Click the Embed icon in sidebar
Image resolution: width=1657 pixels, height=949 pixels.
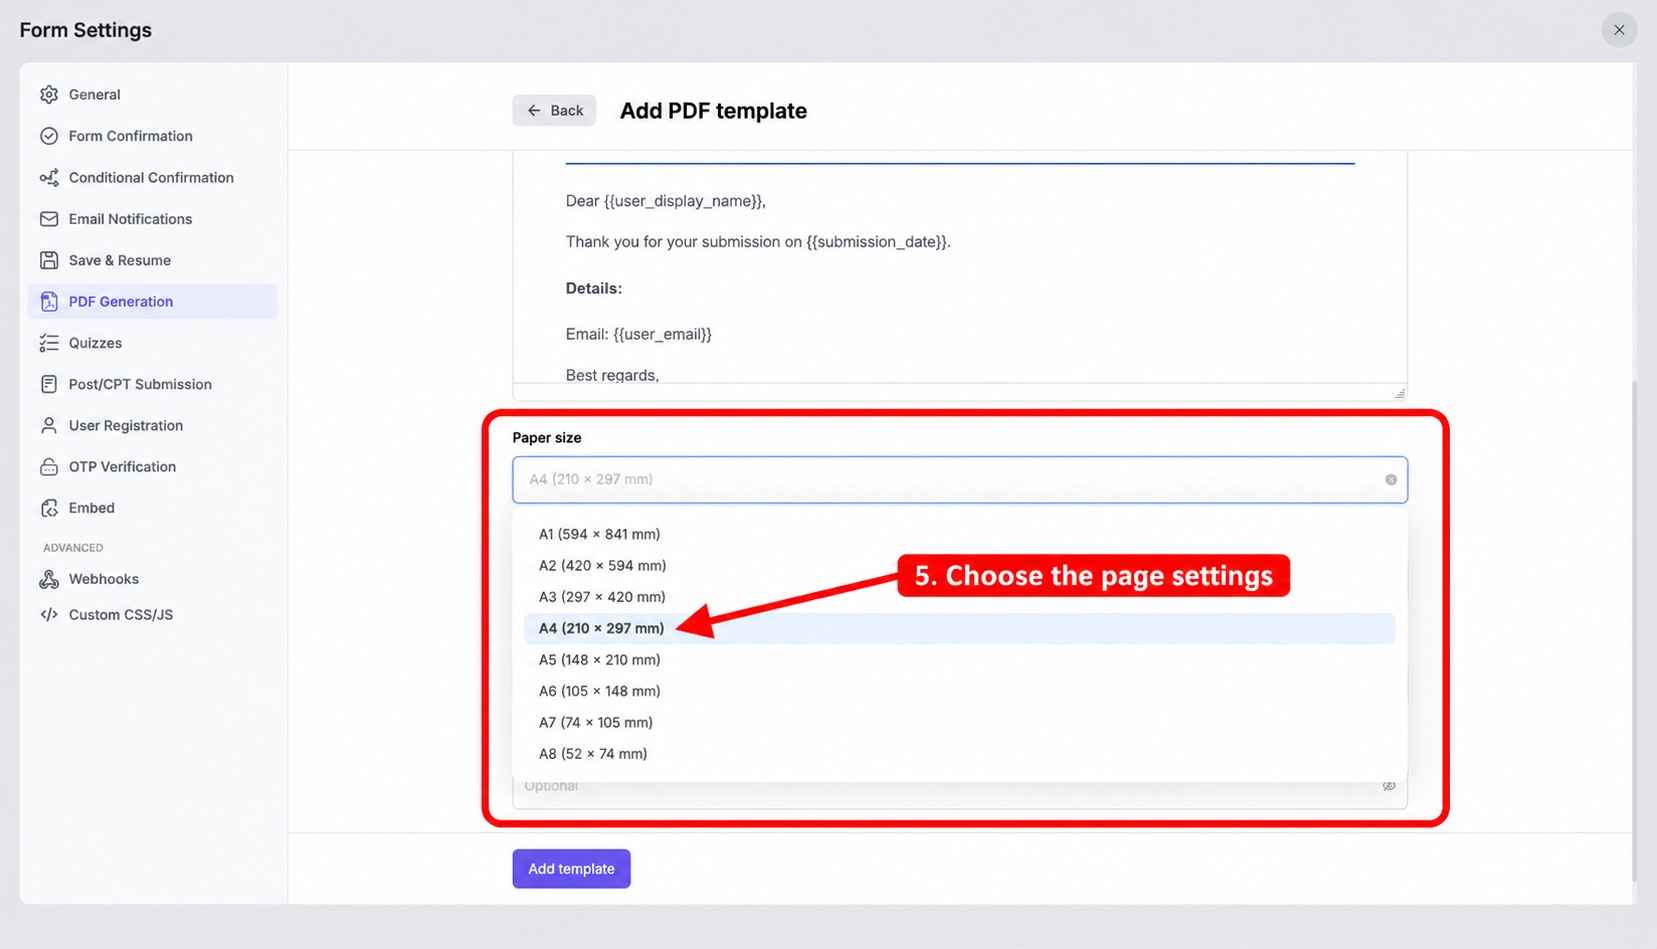(x=49, y=508)
